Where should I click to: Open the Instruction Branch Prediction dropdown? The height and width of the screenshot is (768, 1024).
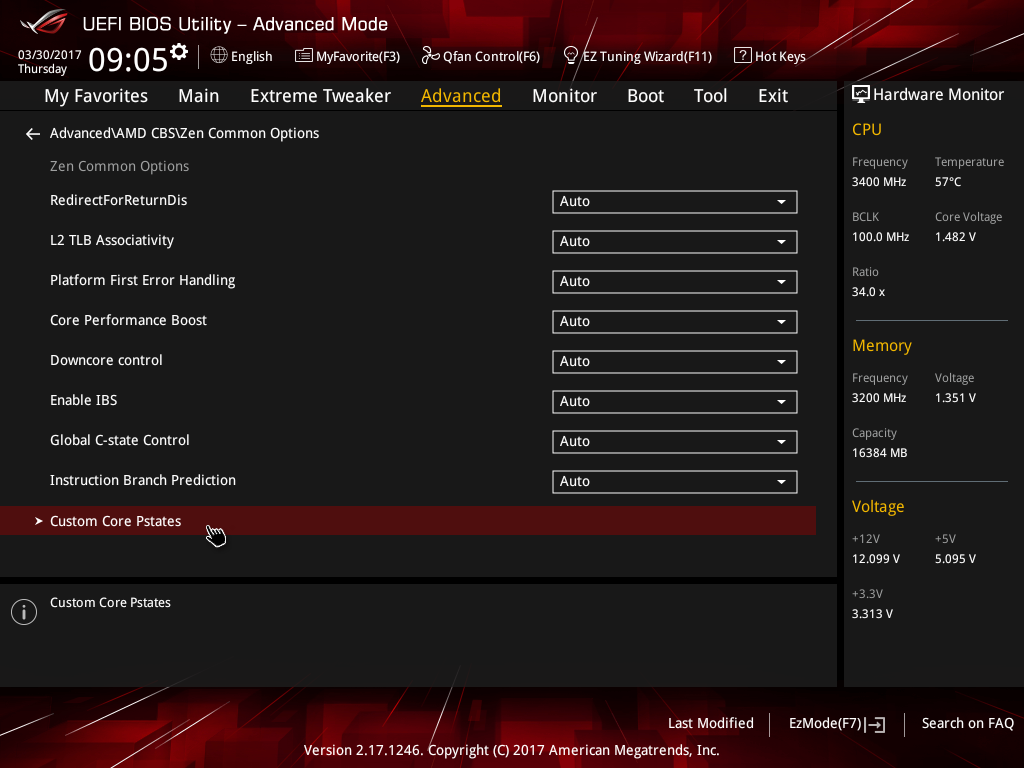[x=674, y=482]
